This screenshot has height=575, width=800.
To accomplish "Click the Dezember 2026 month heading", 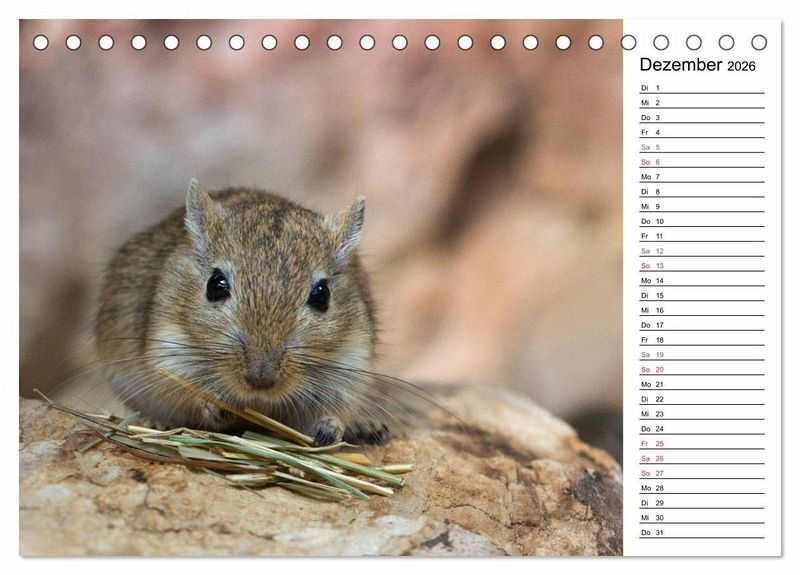I will click(697, 65).
